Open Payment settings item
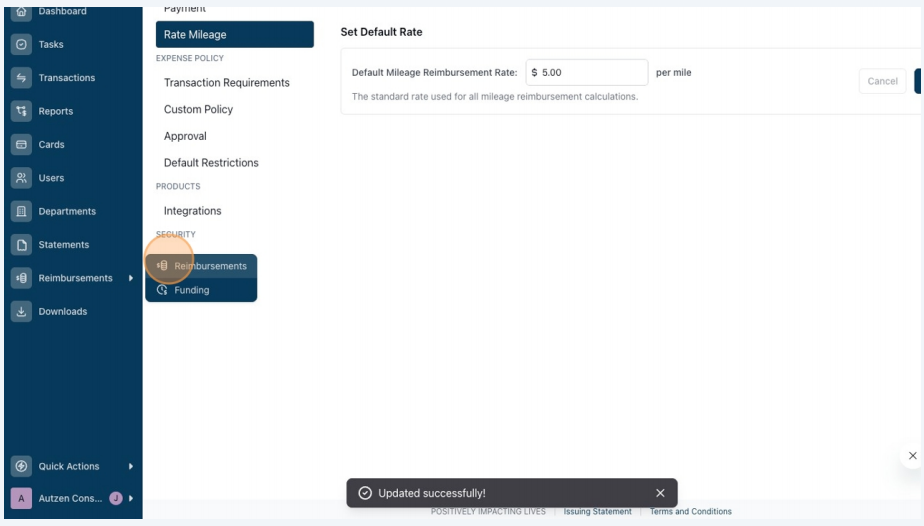The width and height of the screenshot is (924, 526). click(184, 10)
